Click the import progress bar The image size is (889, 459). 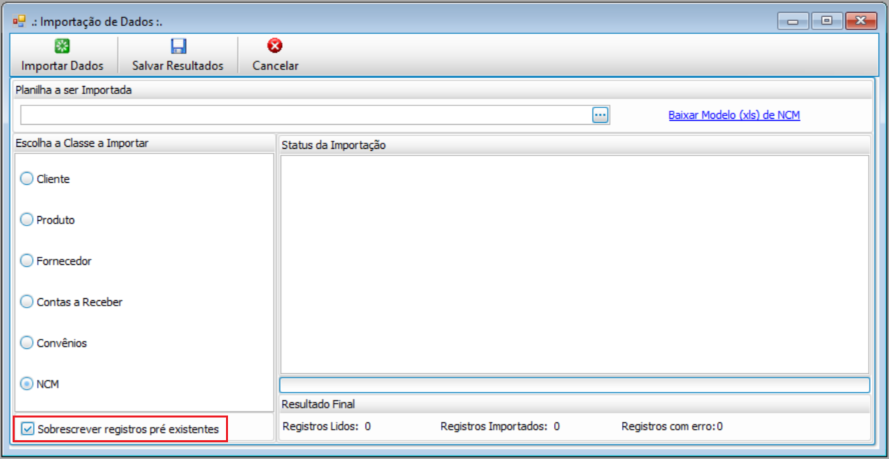[x=574, y=385]
